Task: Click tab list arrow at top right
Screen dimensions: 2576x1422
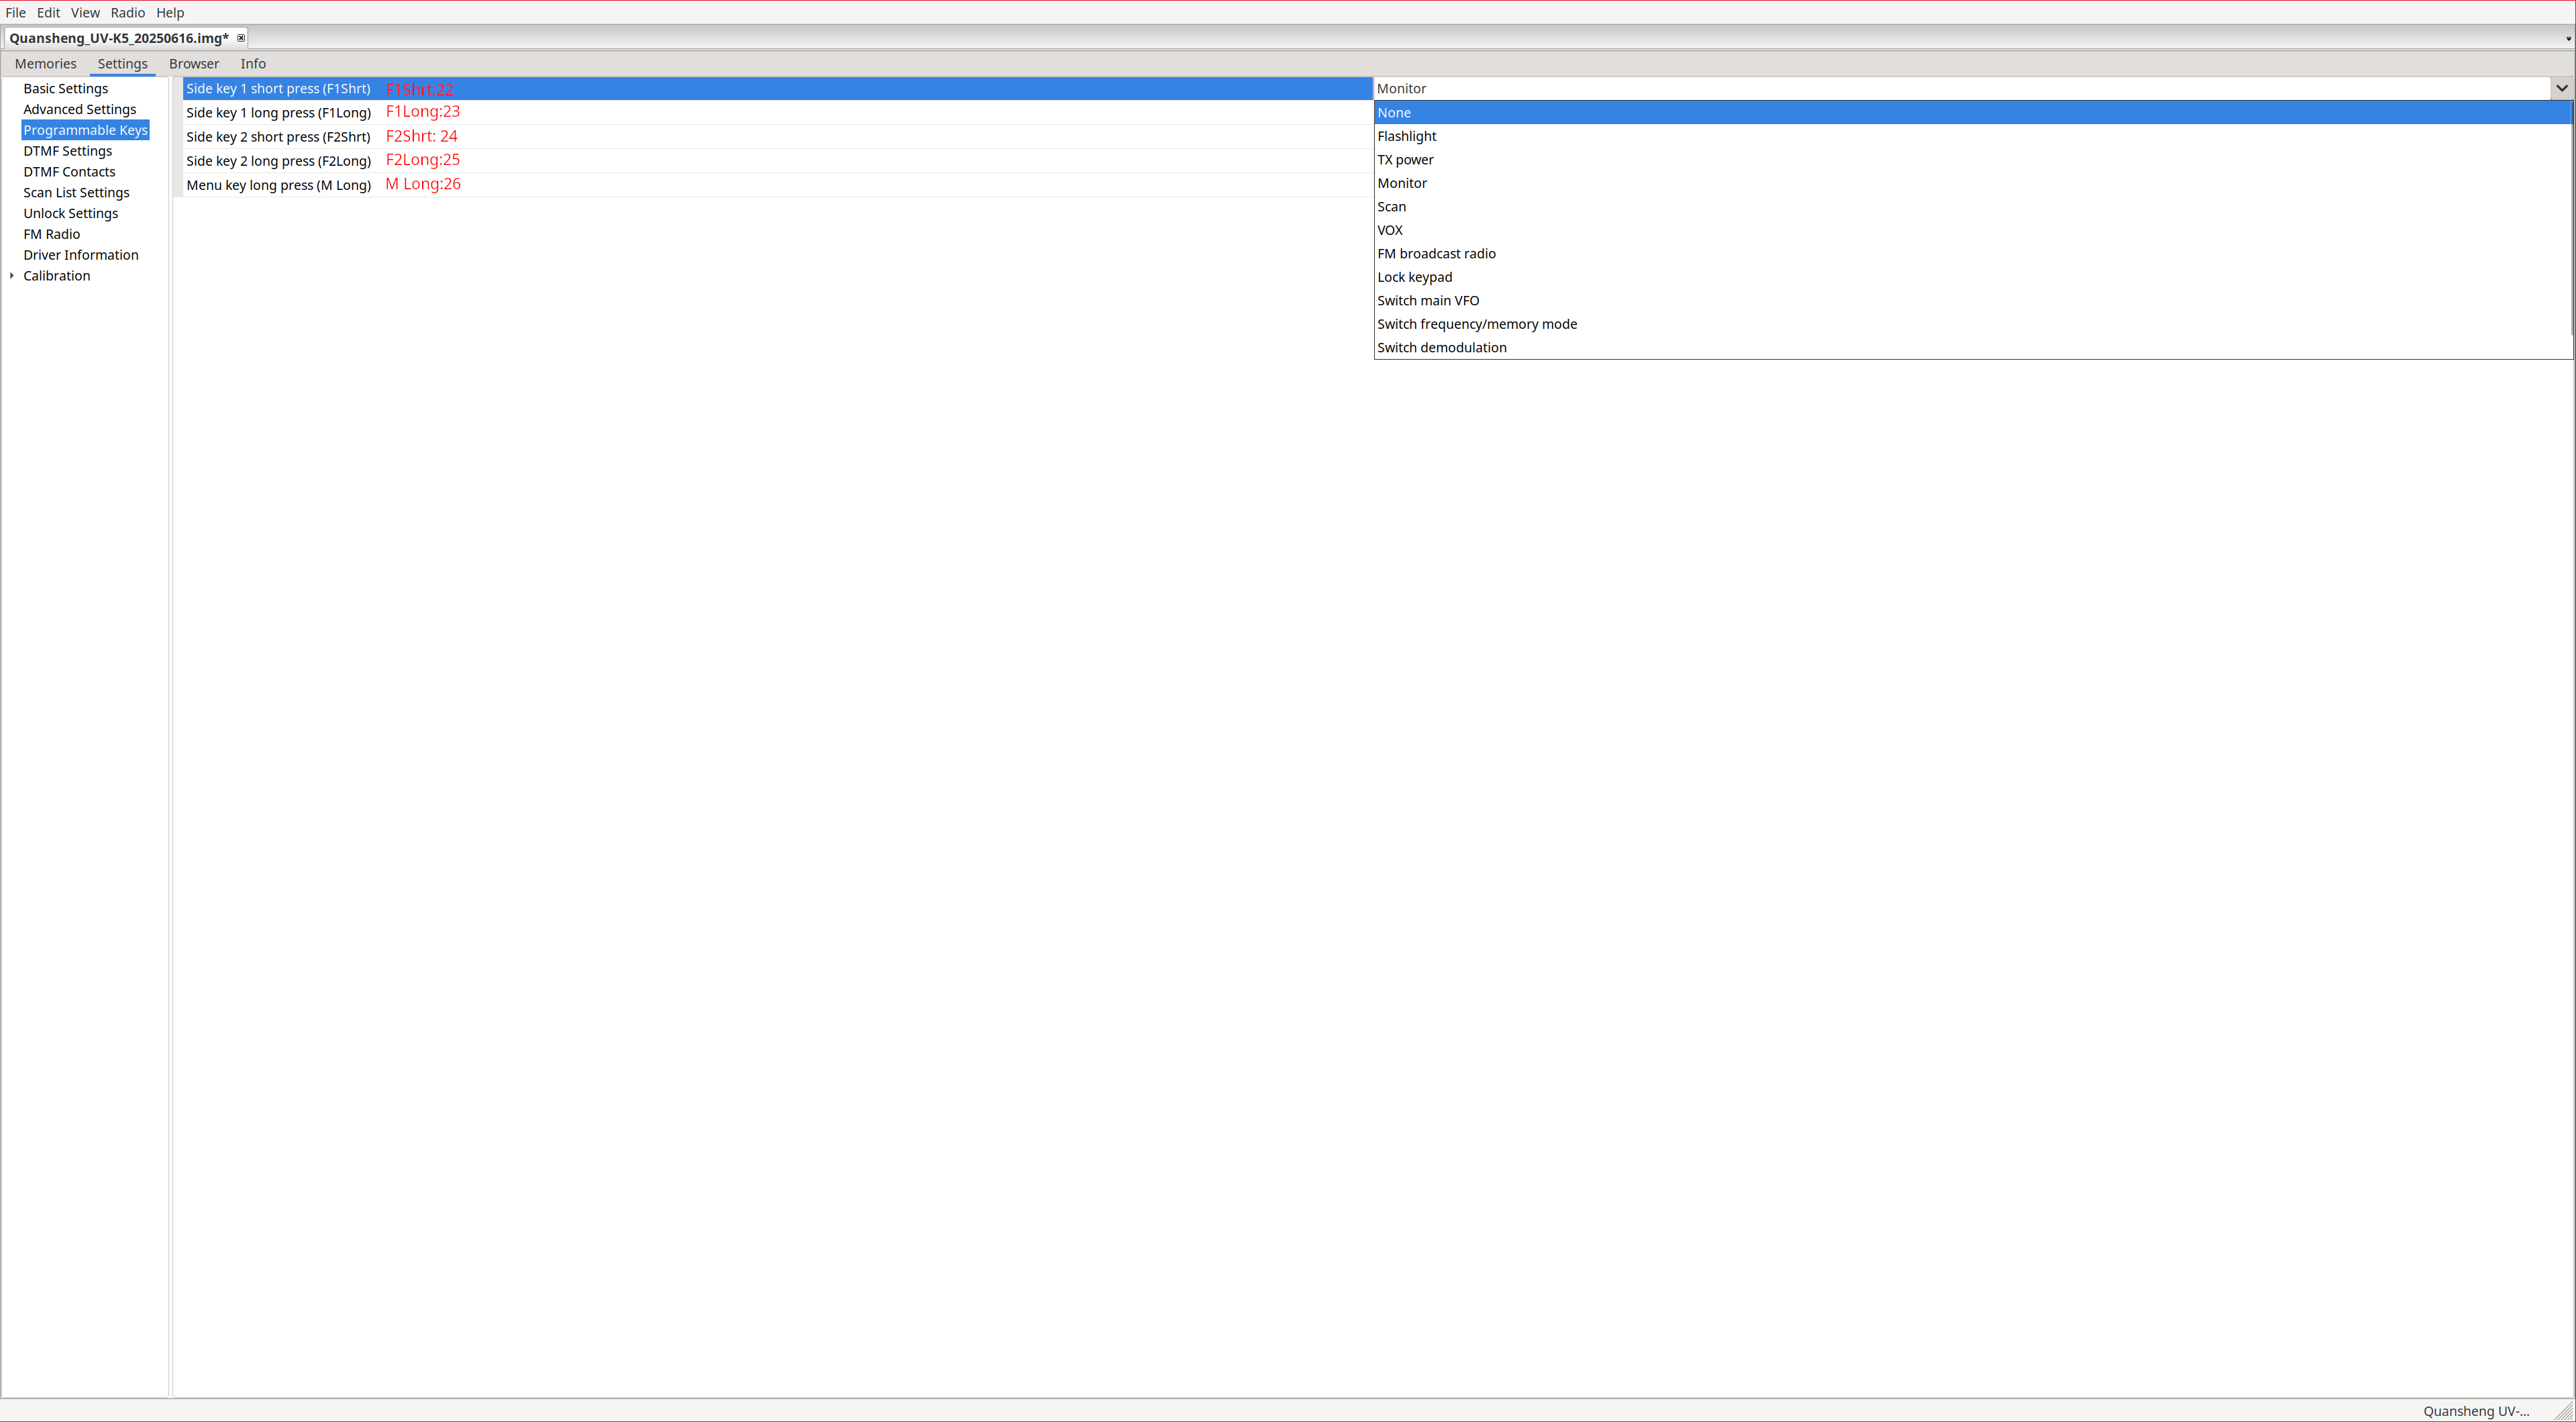Action: click(x=2567, y=39)
